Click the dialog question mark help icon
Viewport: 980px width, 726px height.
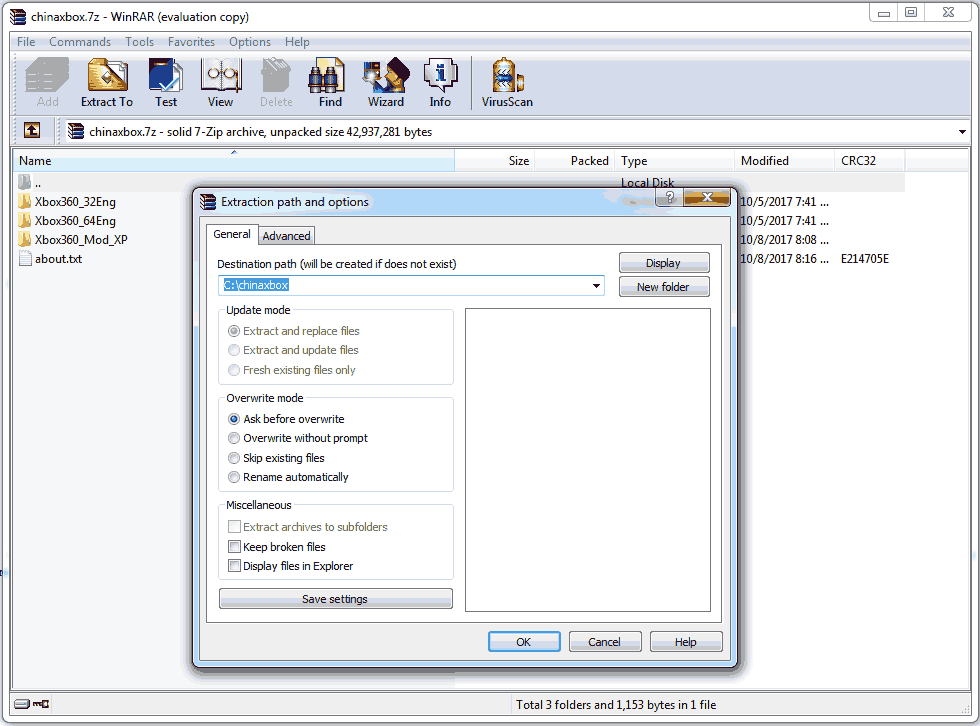click(669, 197)
